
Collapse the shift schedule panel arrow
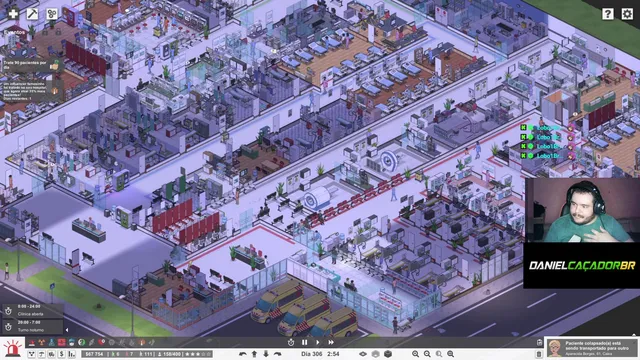tap(67, 330)
